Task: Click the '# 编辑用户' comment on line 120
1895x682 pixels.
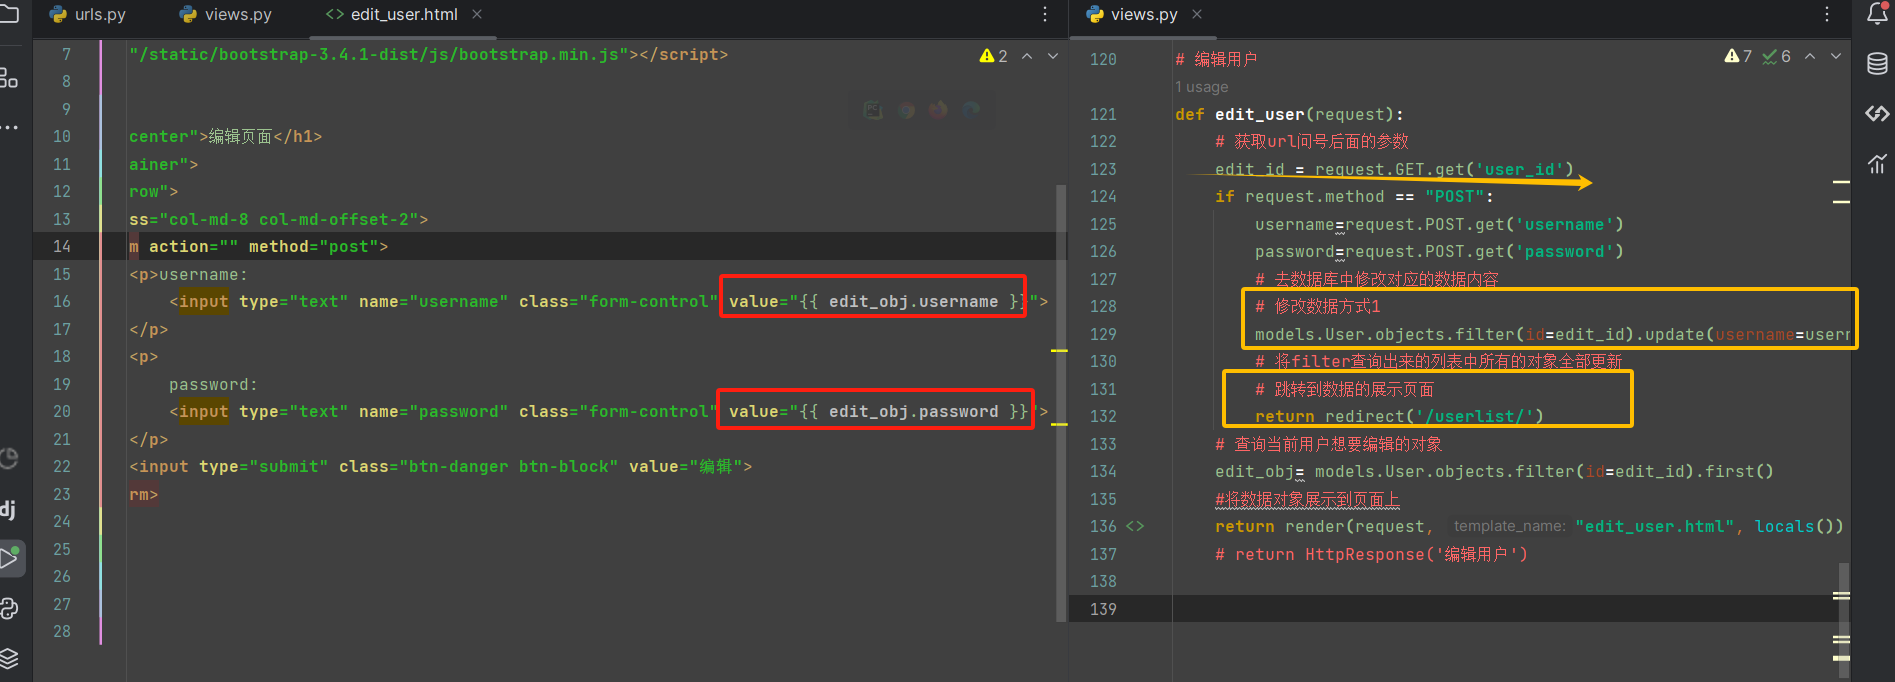Action: [x=1216, y=59]
